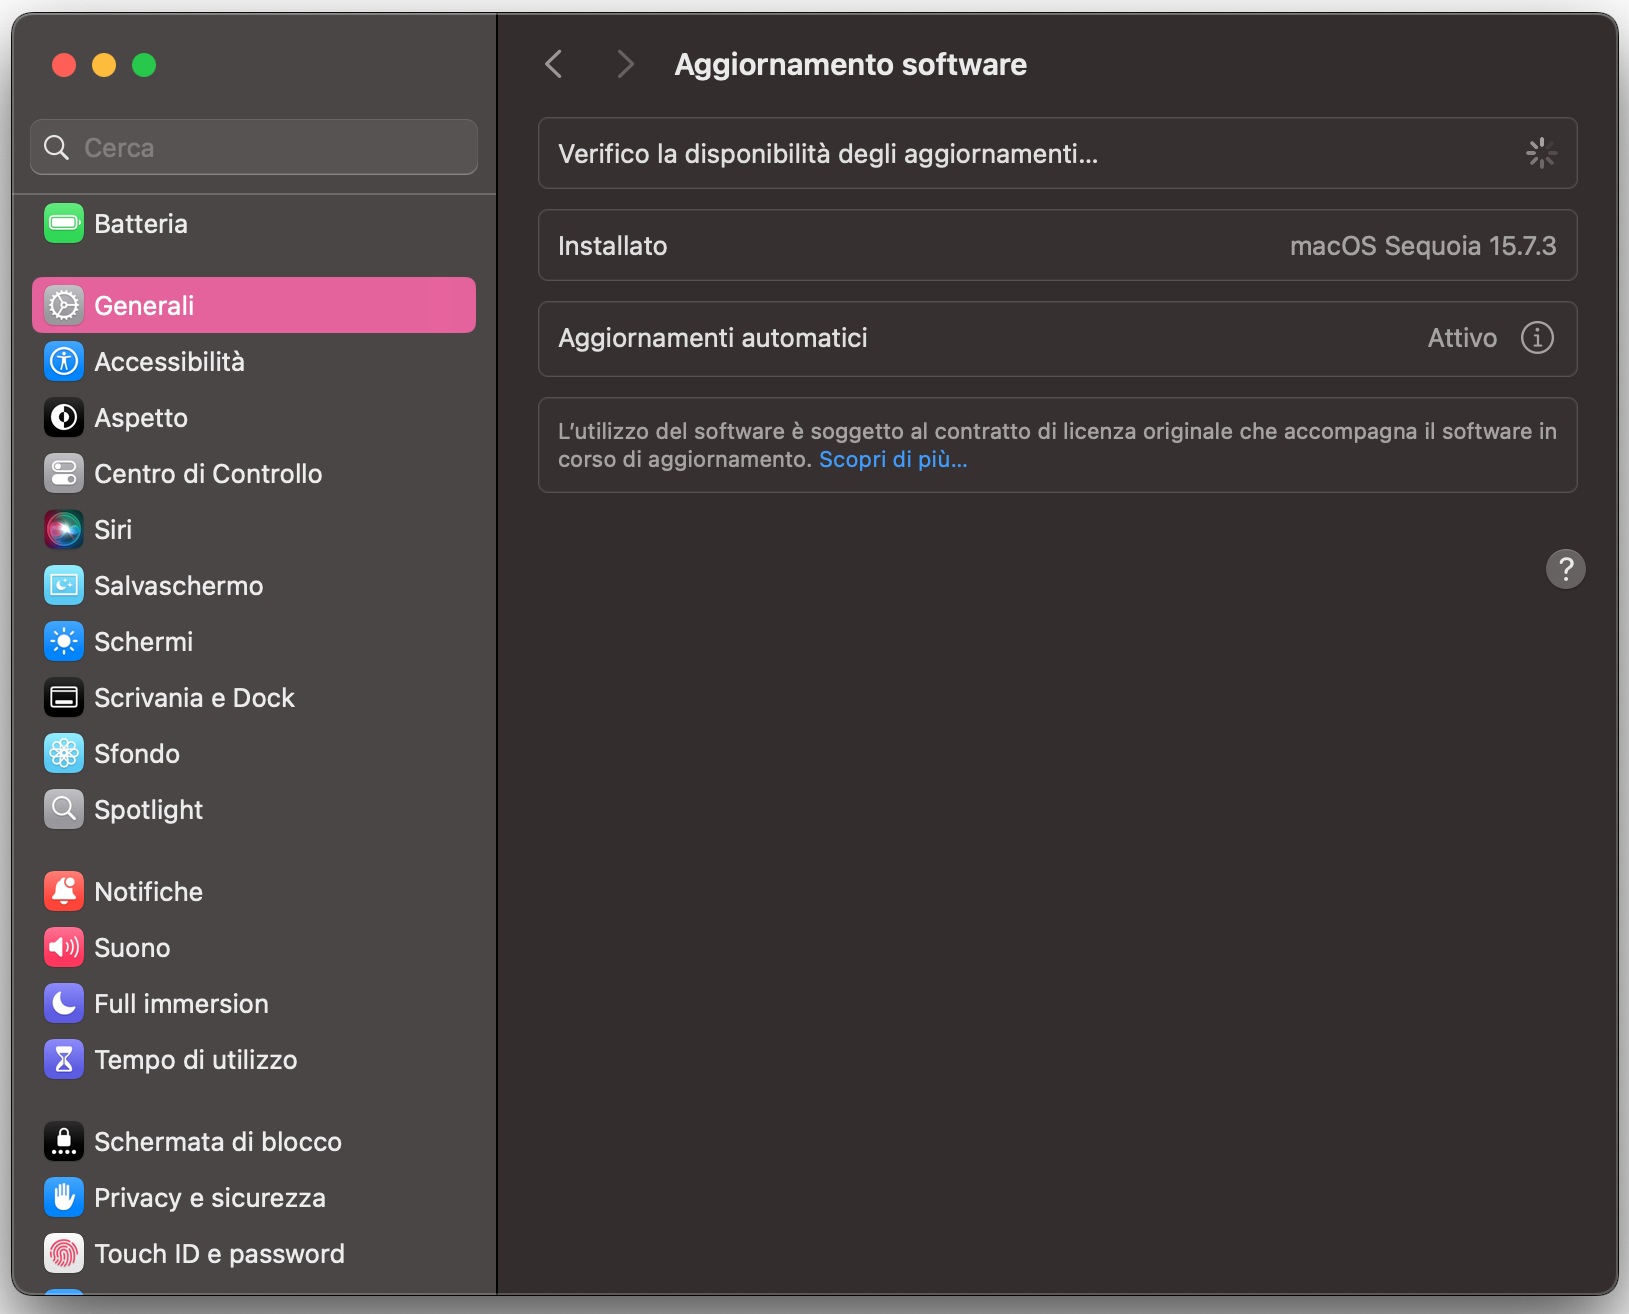Select the Touch ID e password icon

coord(63,1253)
